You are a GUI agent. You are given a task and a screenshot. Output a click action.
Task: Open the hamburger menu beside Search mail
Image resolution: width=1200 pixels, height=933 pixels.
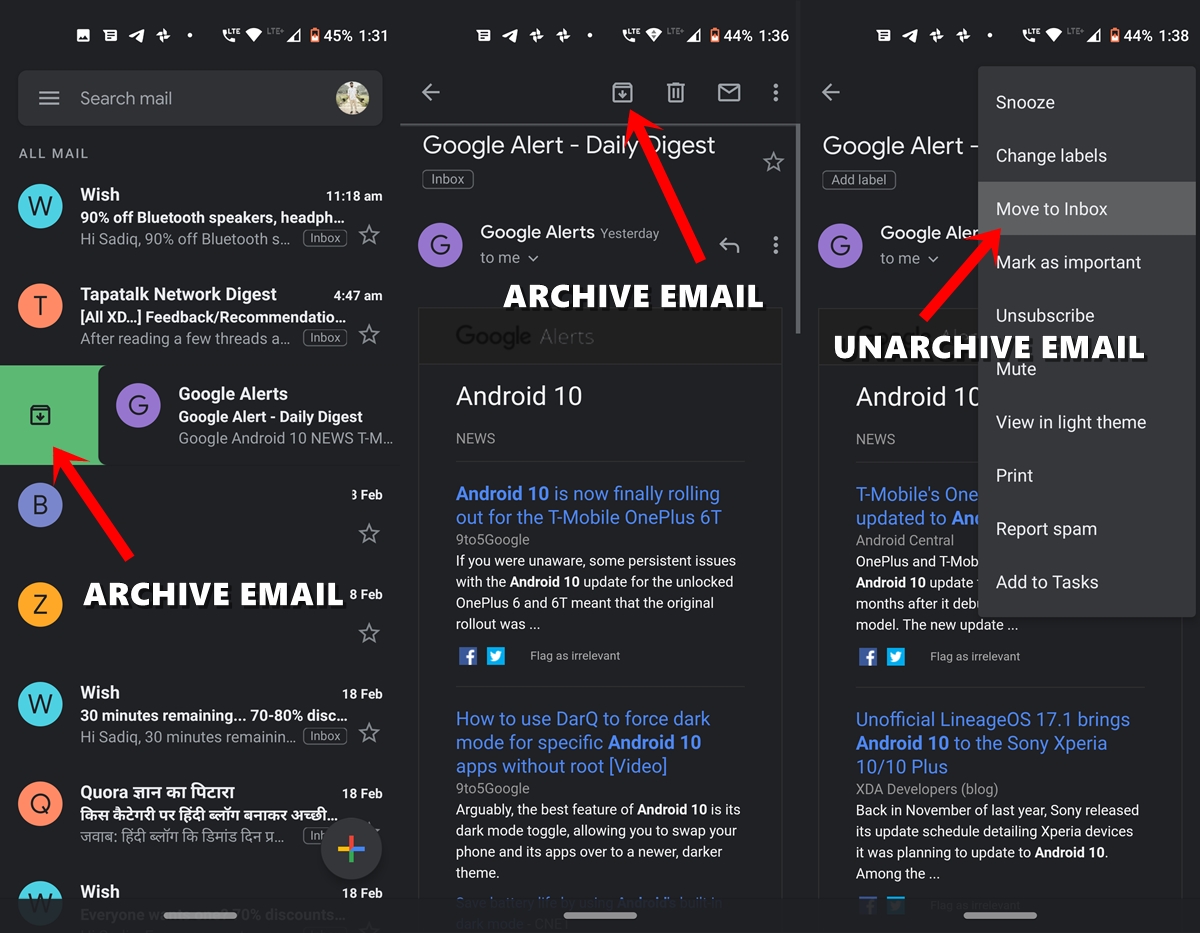coord(49,98)
